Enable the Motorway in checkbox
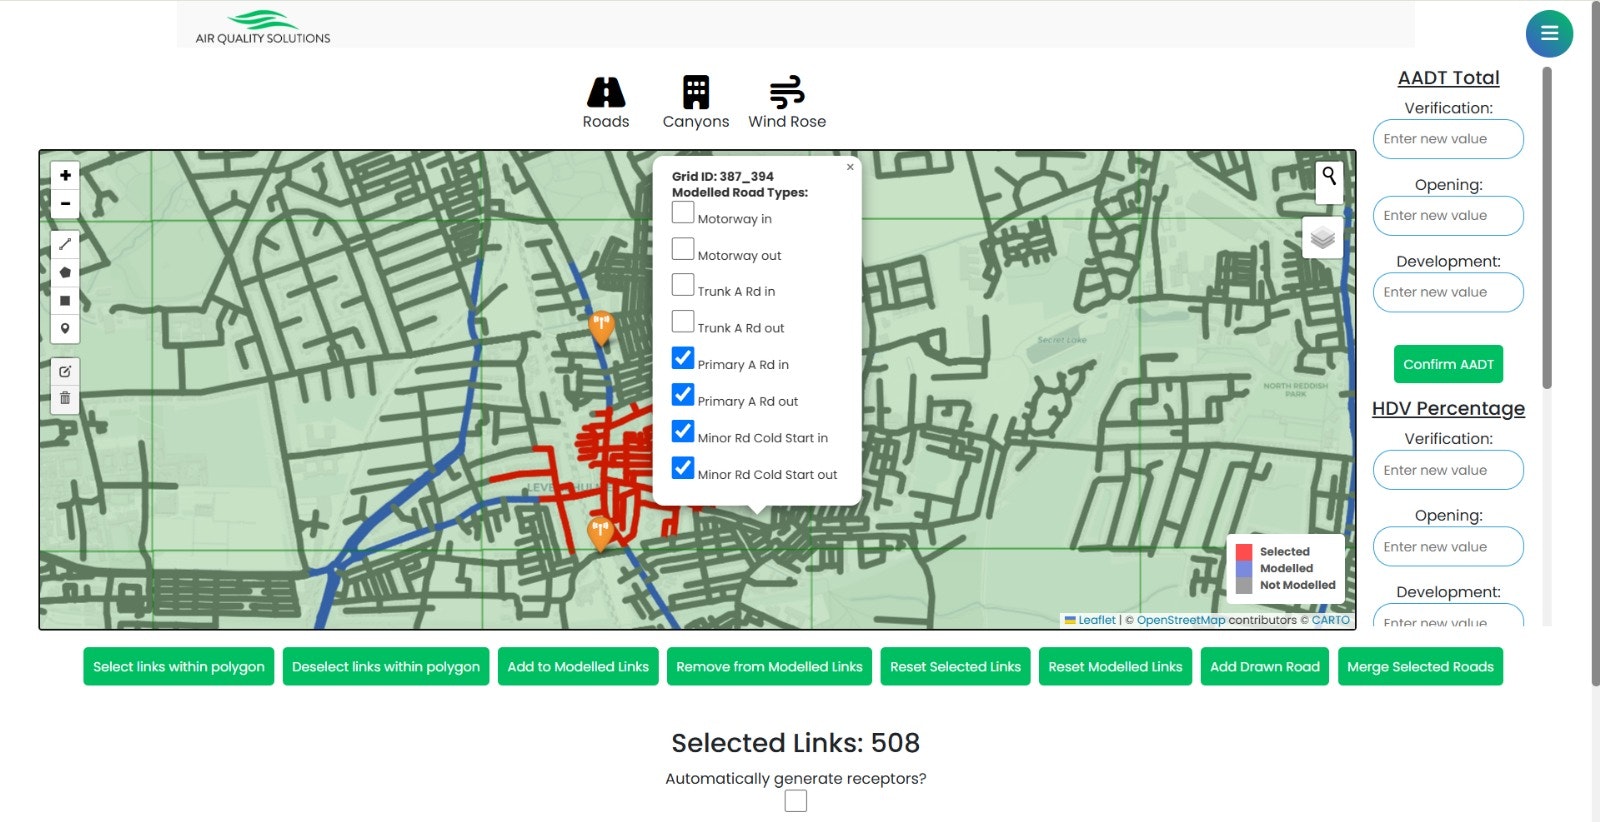The width and height of the screenshot is (1600, 822). tap(683, 212)
